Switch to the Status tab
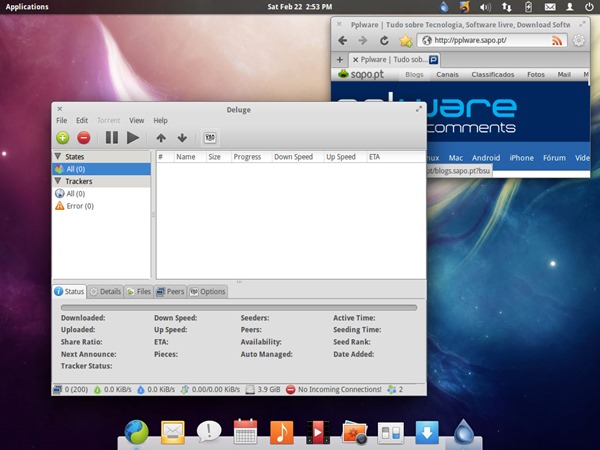The height and width of the screenshot is (450, 600). (x=70, y=292)
